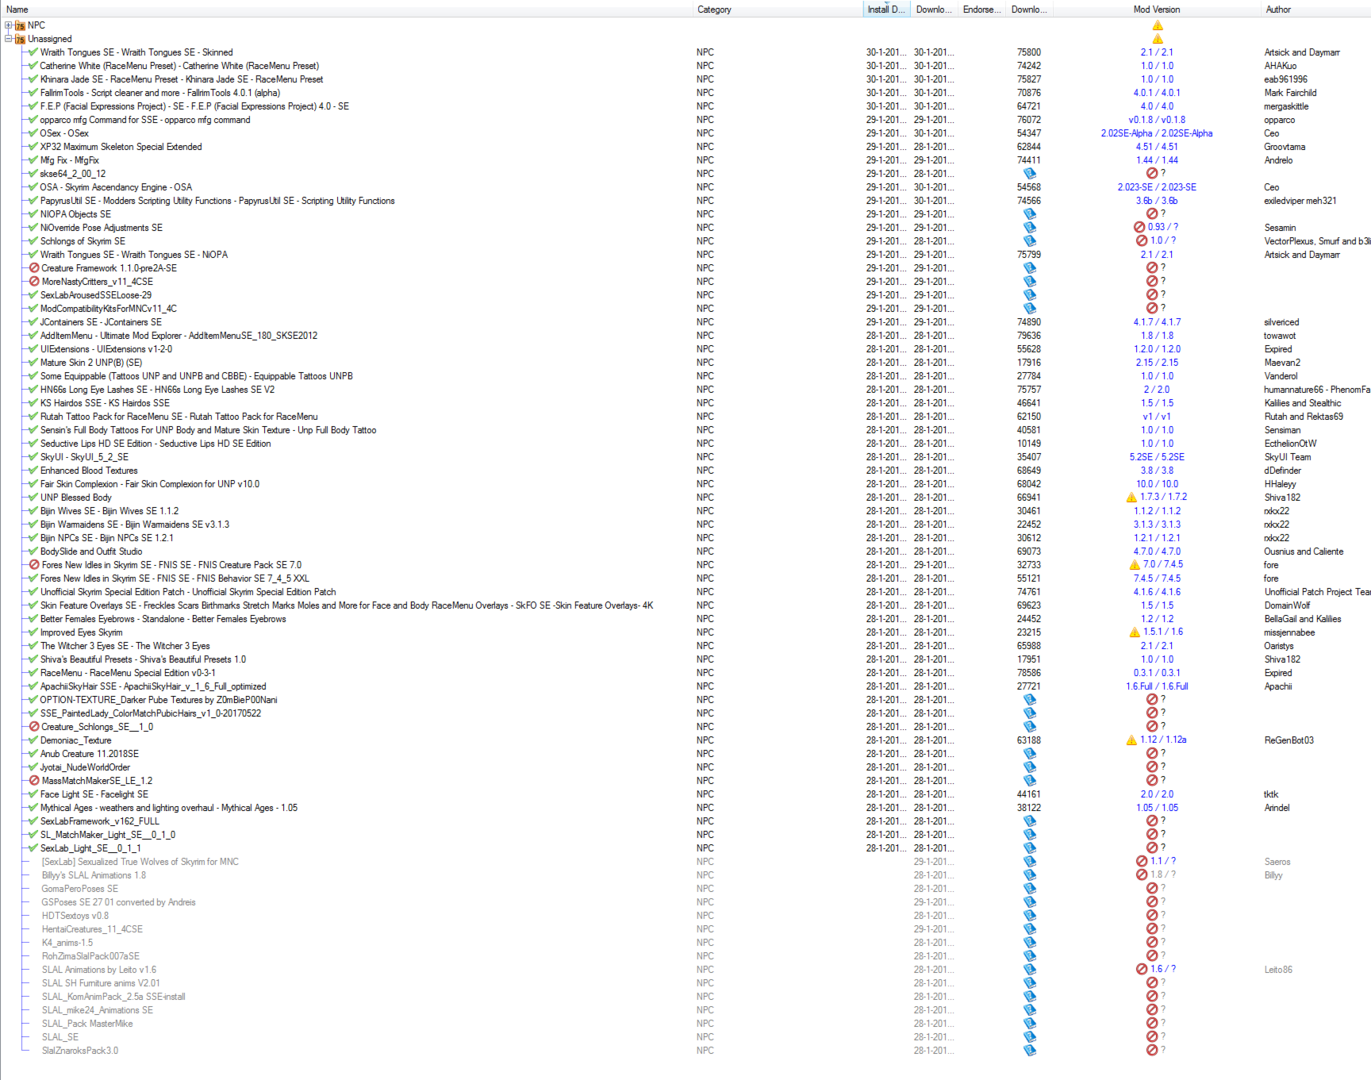
Task: Select the 'Catherine White (RaceMenu Preset)' row
Action: point(685,66)
